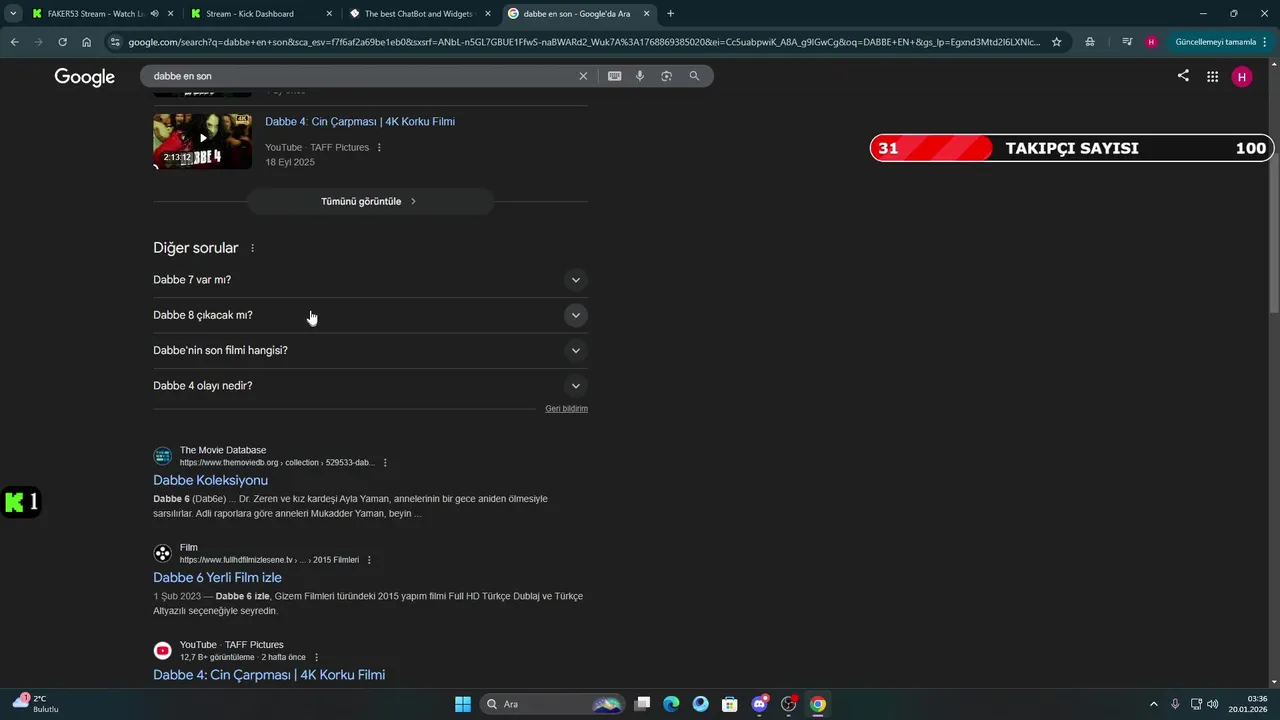This screenshot has width=1280, height=720.
Task: Click into Google search field
Action: [x=360, y=76]
